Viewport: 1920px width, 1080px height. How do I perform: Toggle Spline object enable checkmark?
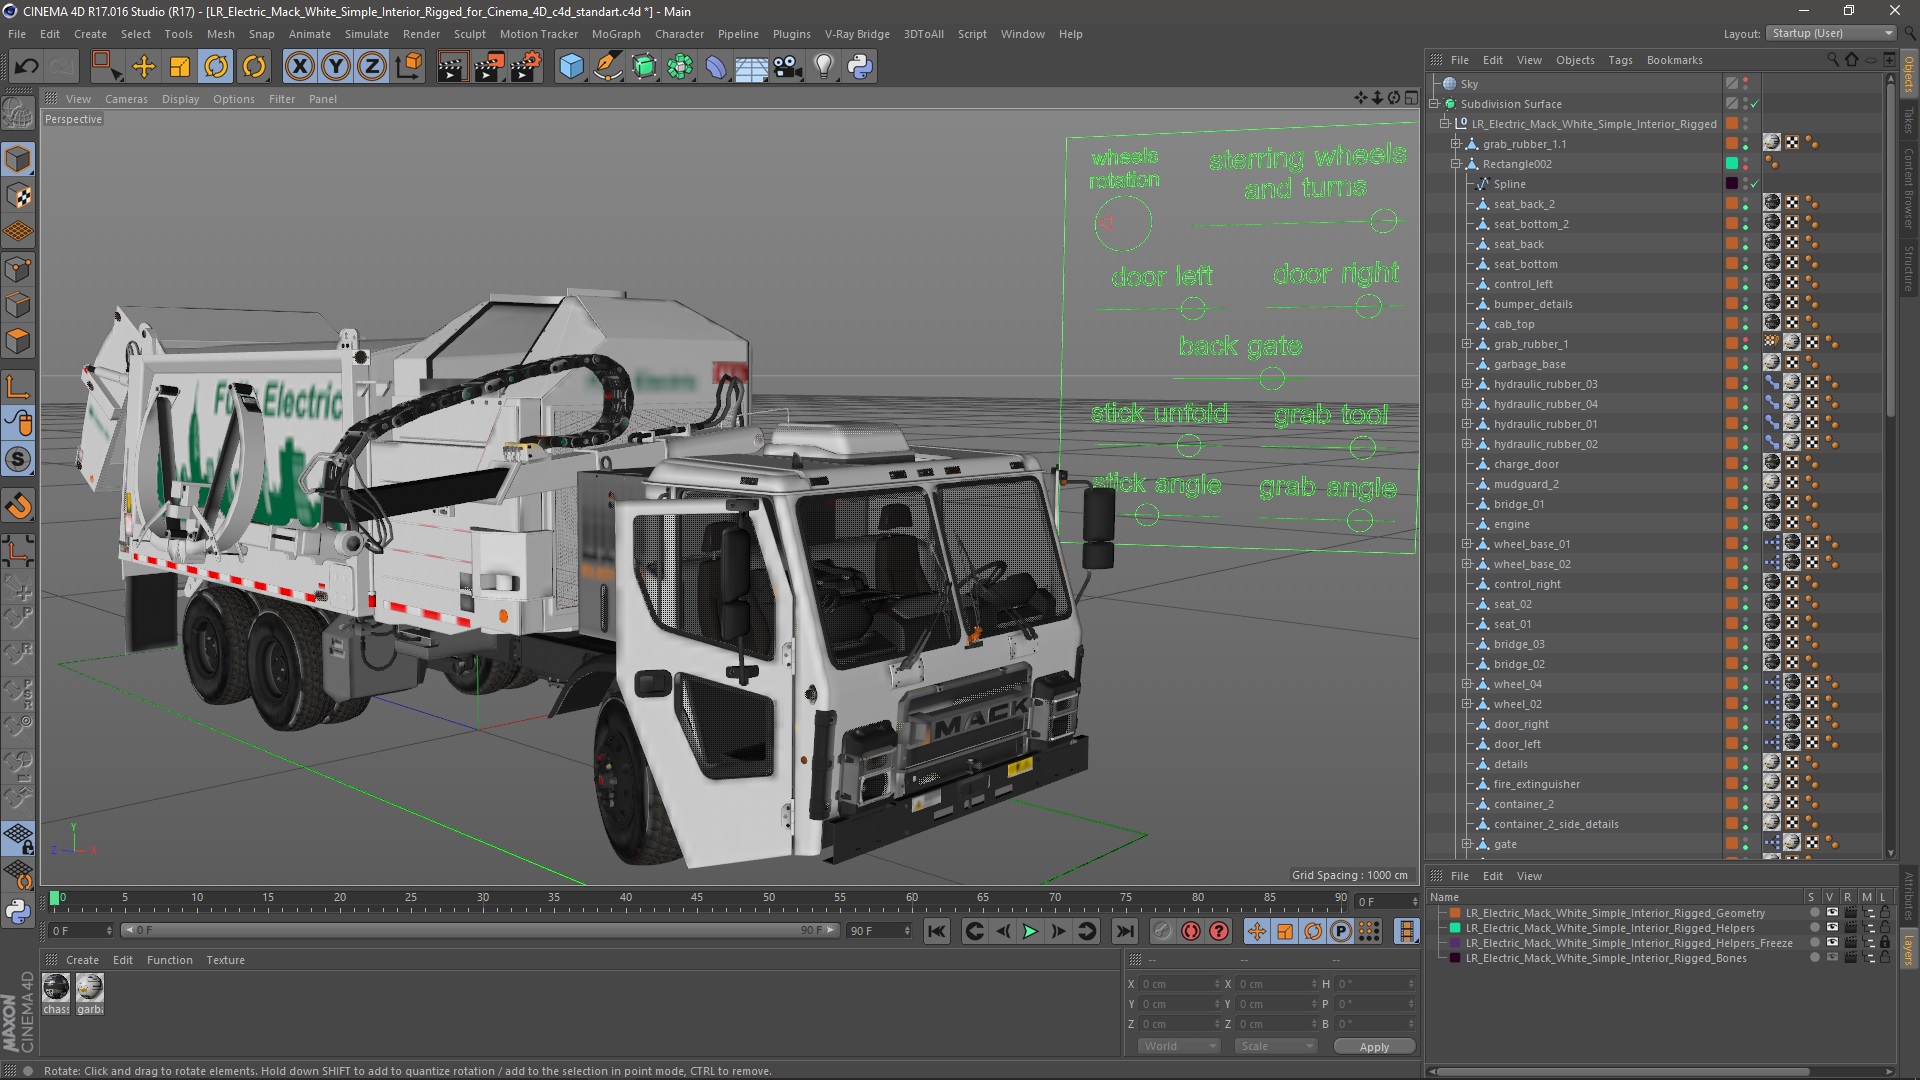(x=1755, y=184)
